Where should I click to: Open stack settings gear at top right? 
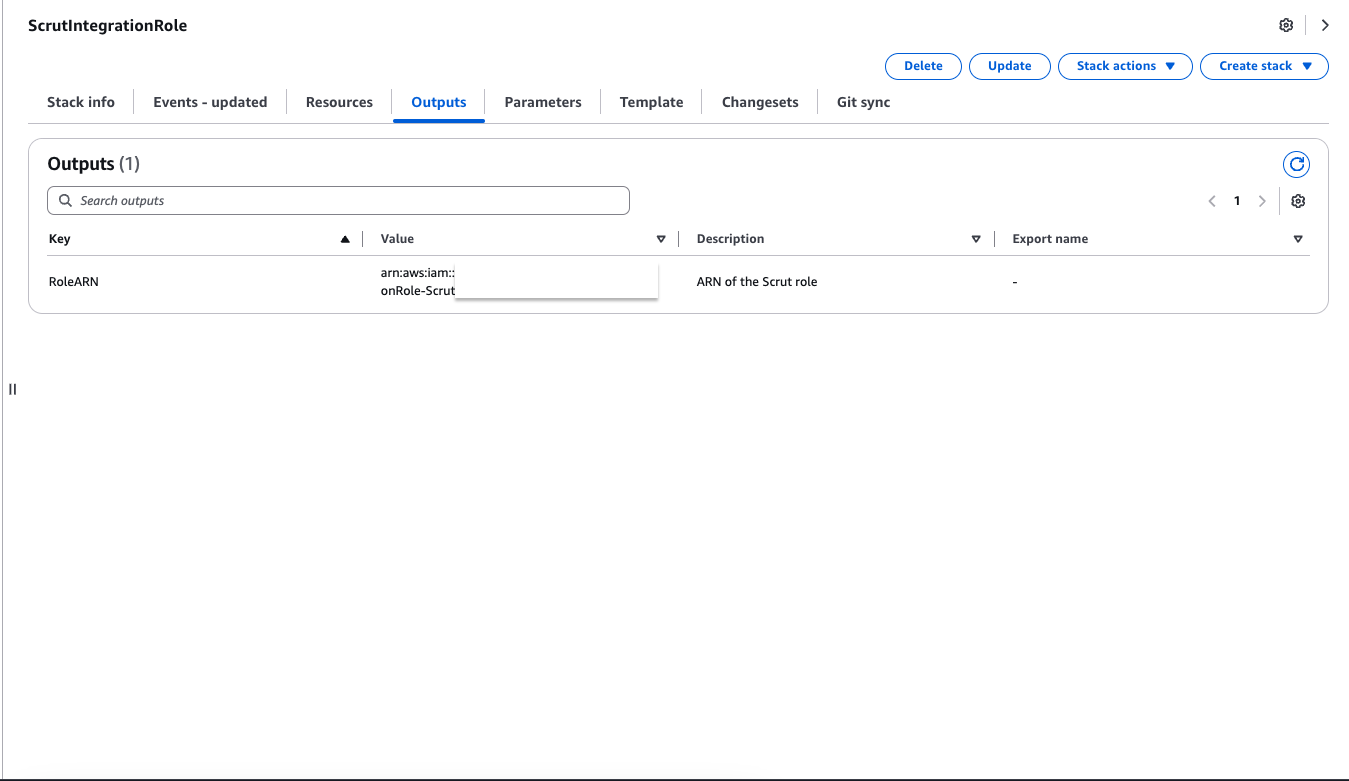(x=1286, y=25)
